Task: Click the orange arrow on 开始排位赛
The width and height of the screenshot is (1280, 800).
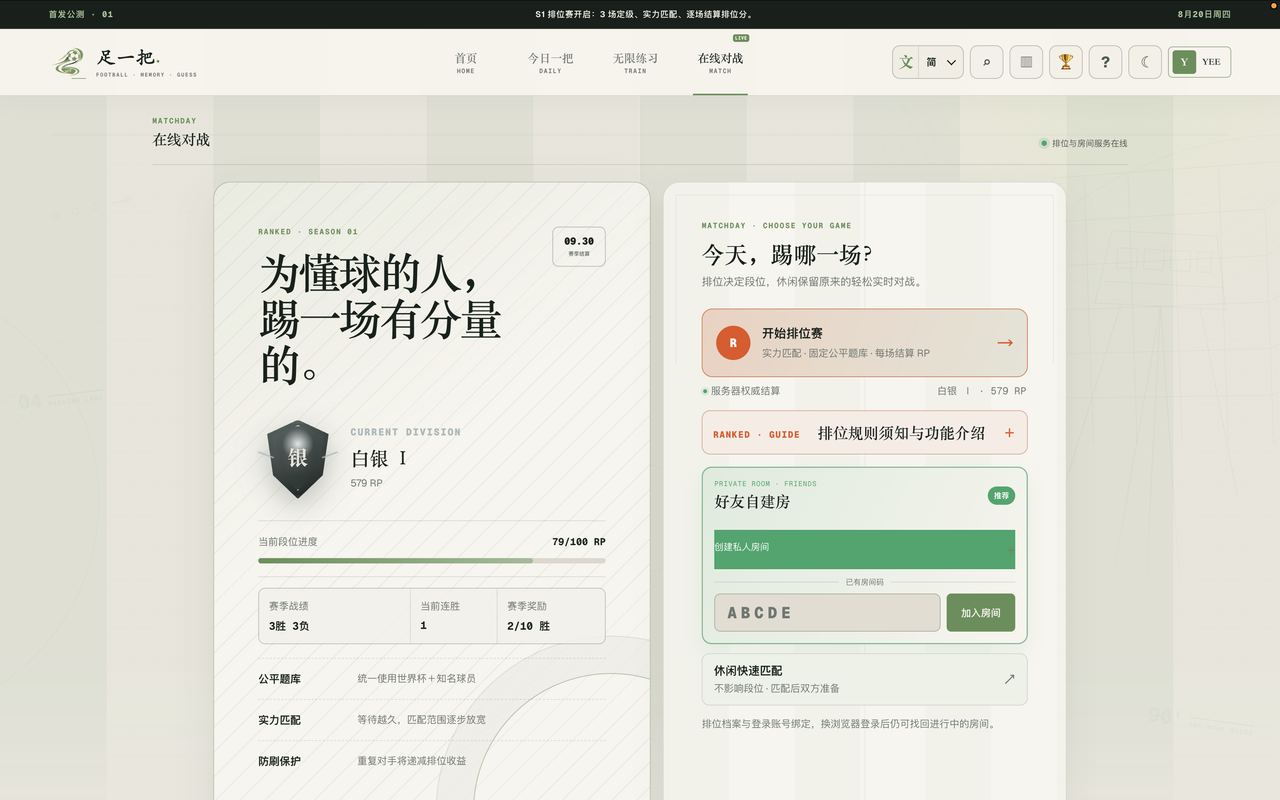Action: coord(1005,342)
